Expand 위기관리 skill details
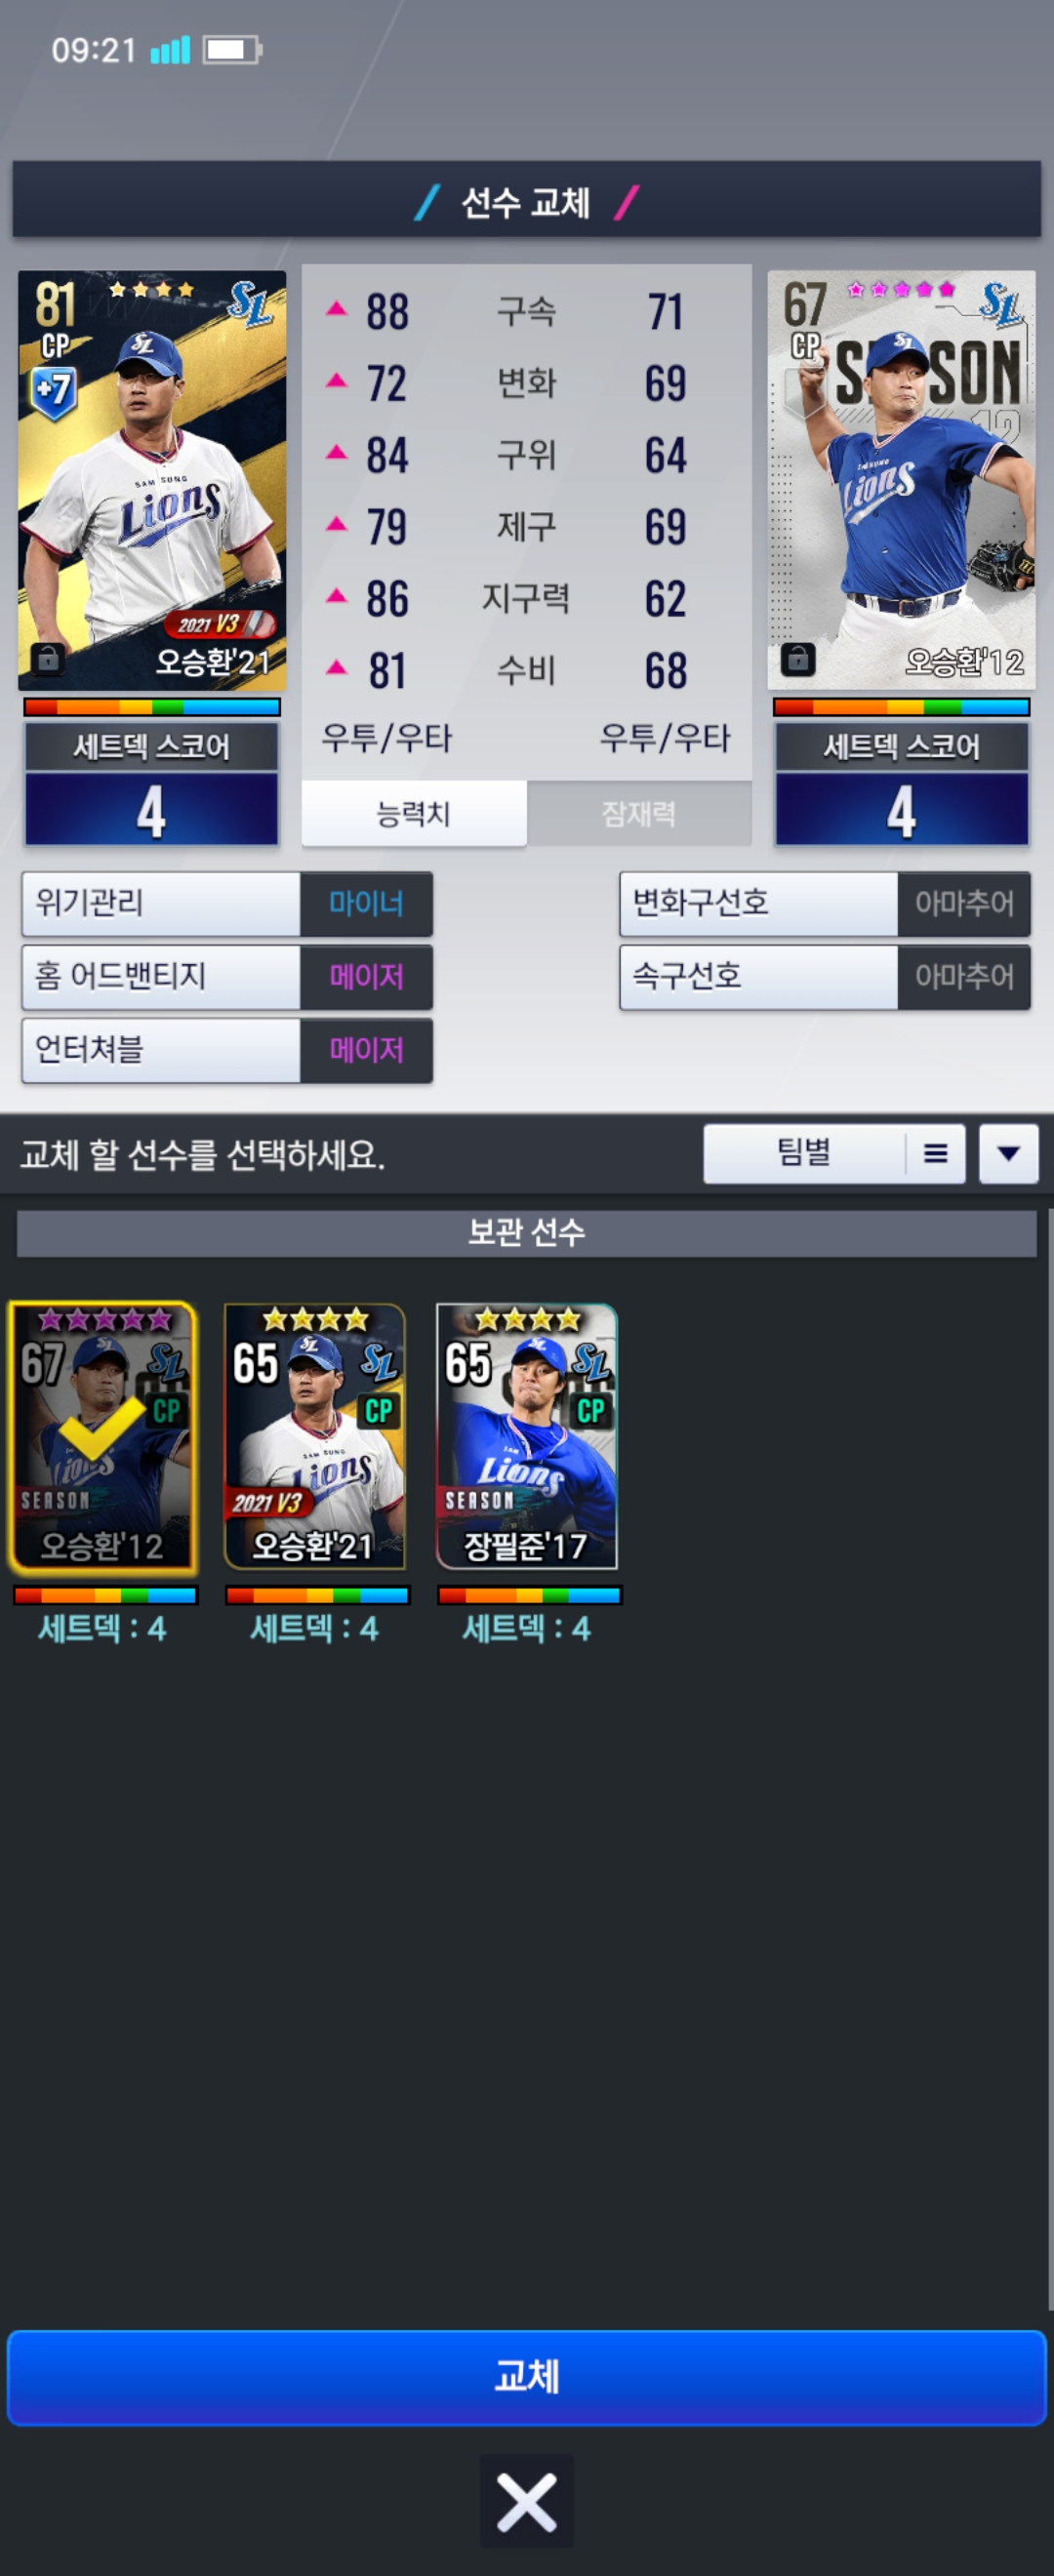Image resolution: width=1054 pixels, height=2576 pixels. coord(227,904)
